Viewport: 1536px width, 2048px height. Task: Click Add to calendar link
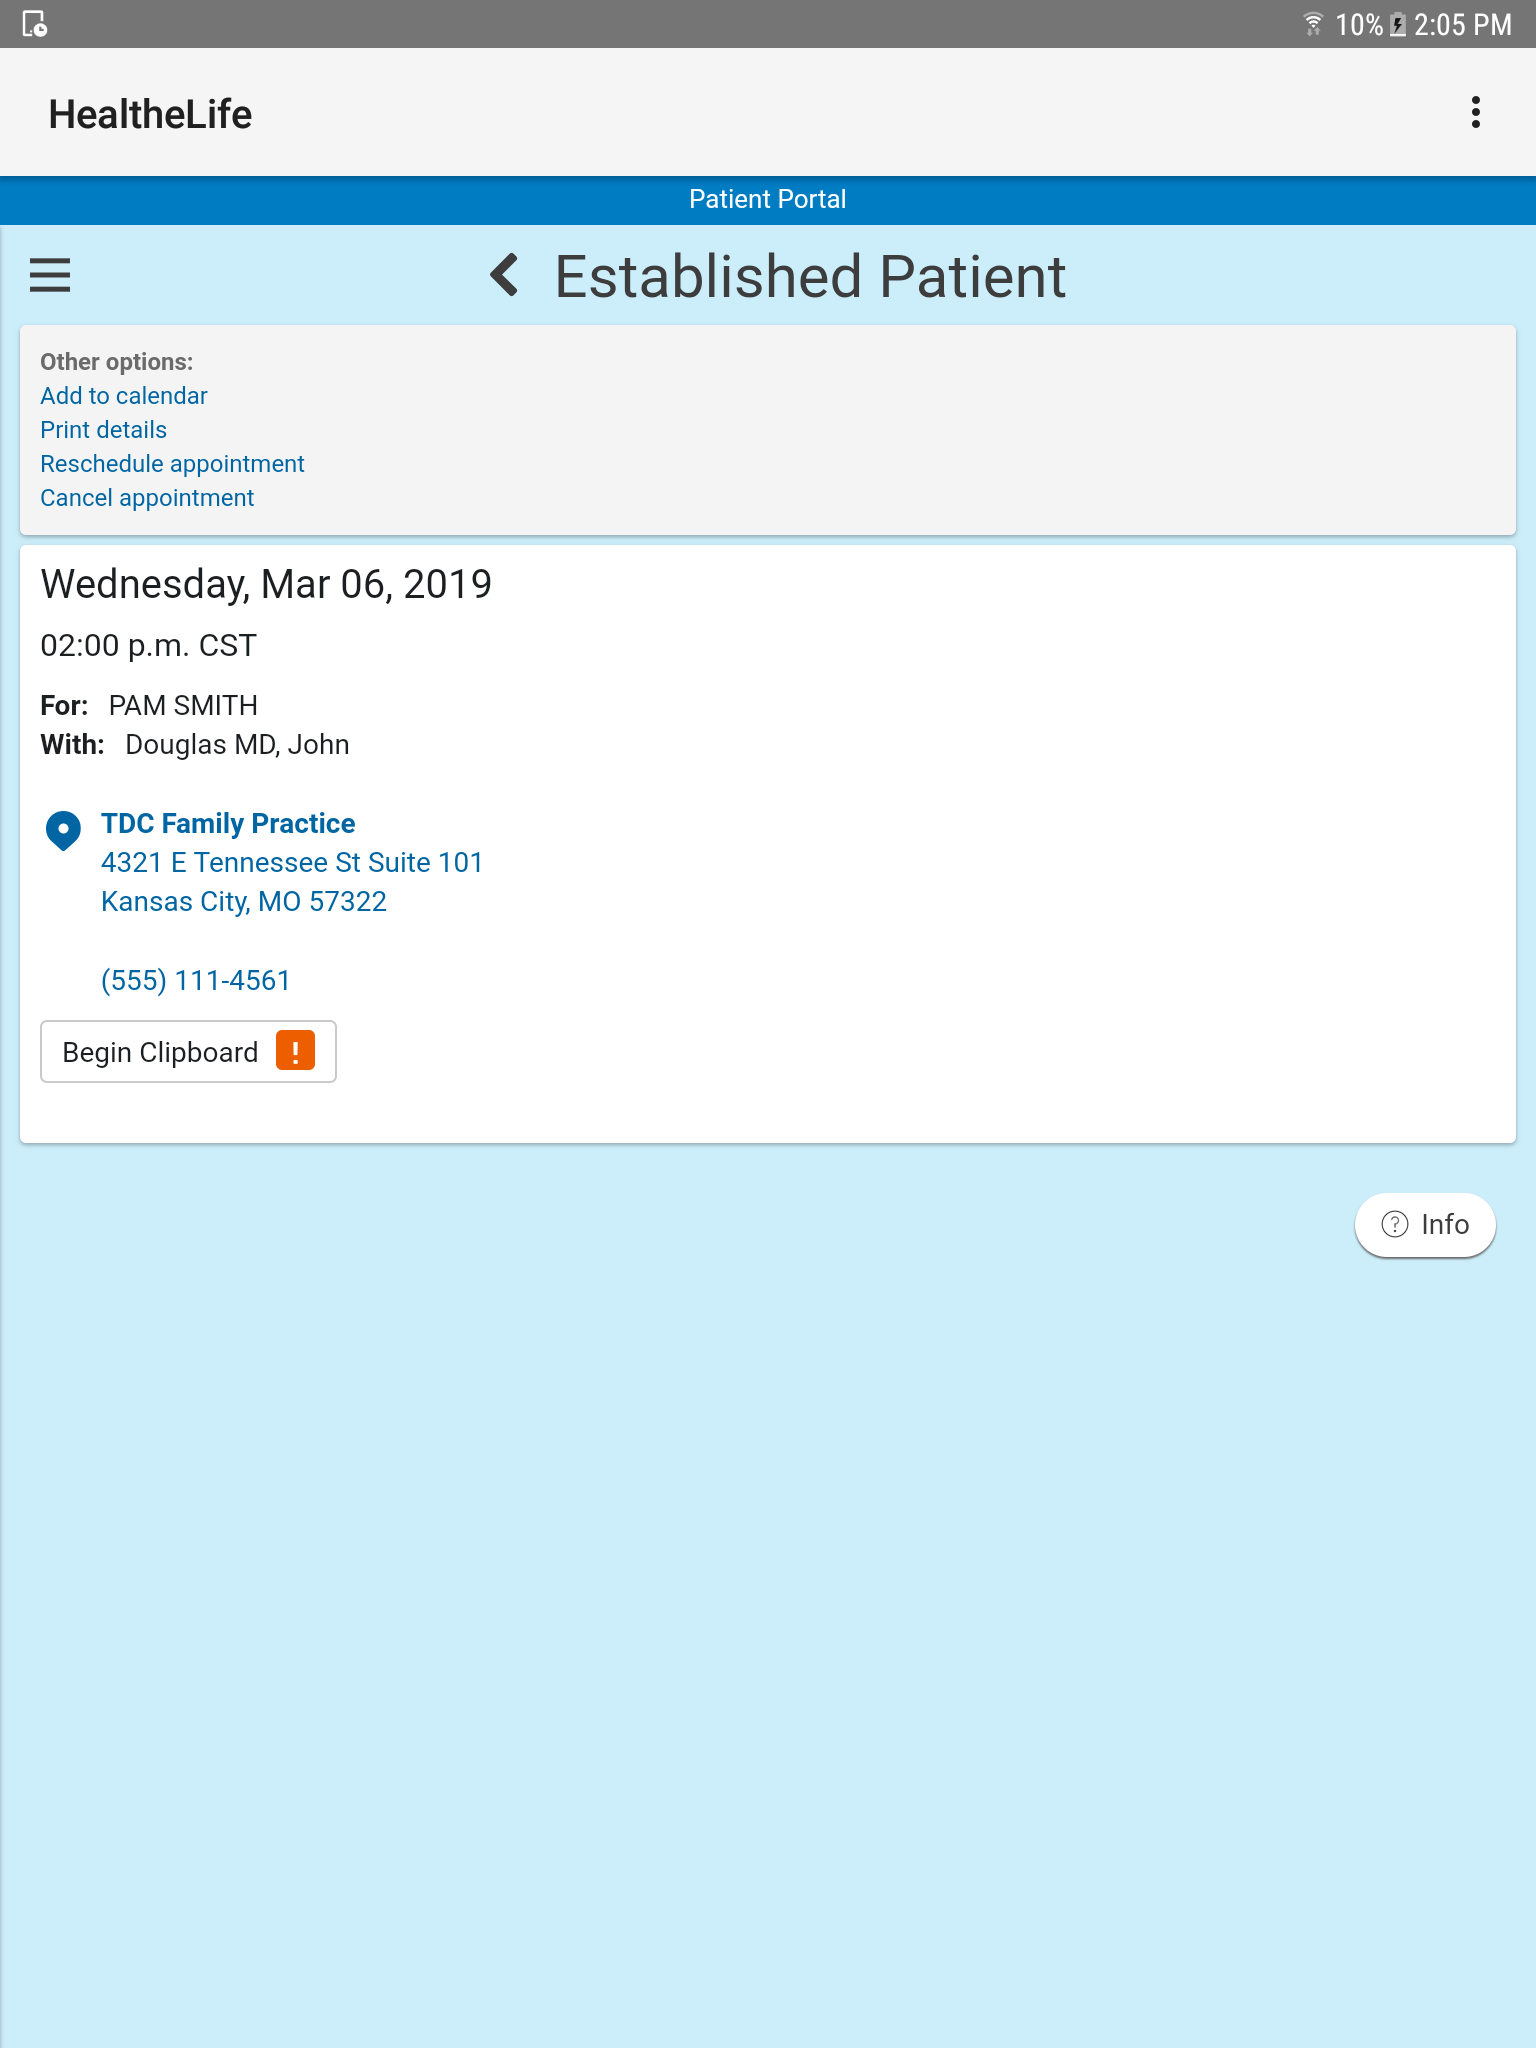click(124, 396)
